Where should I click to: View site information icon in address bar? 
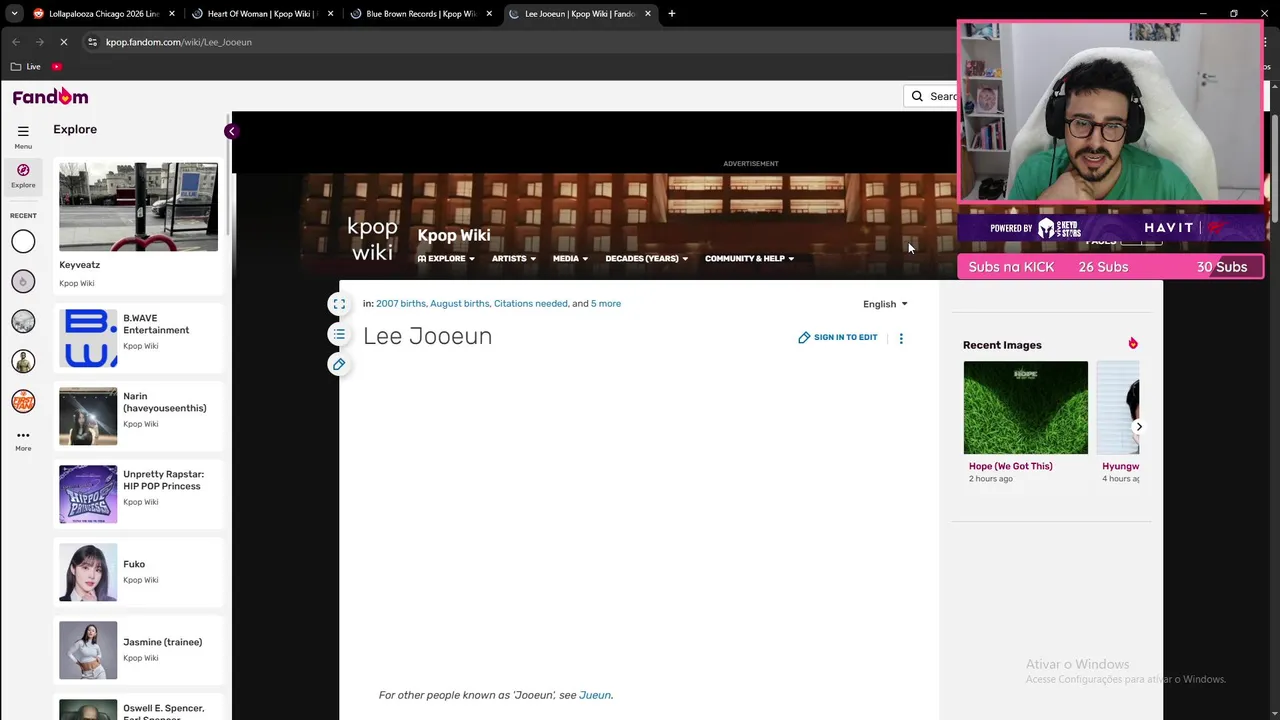click(x=93, y=42)
